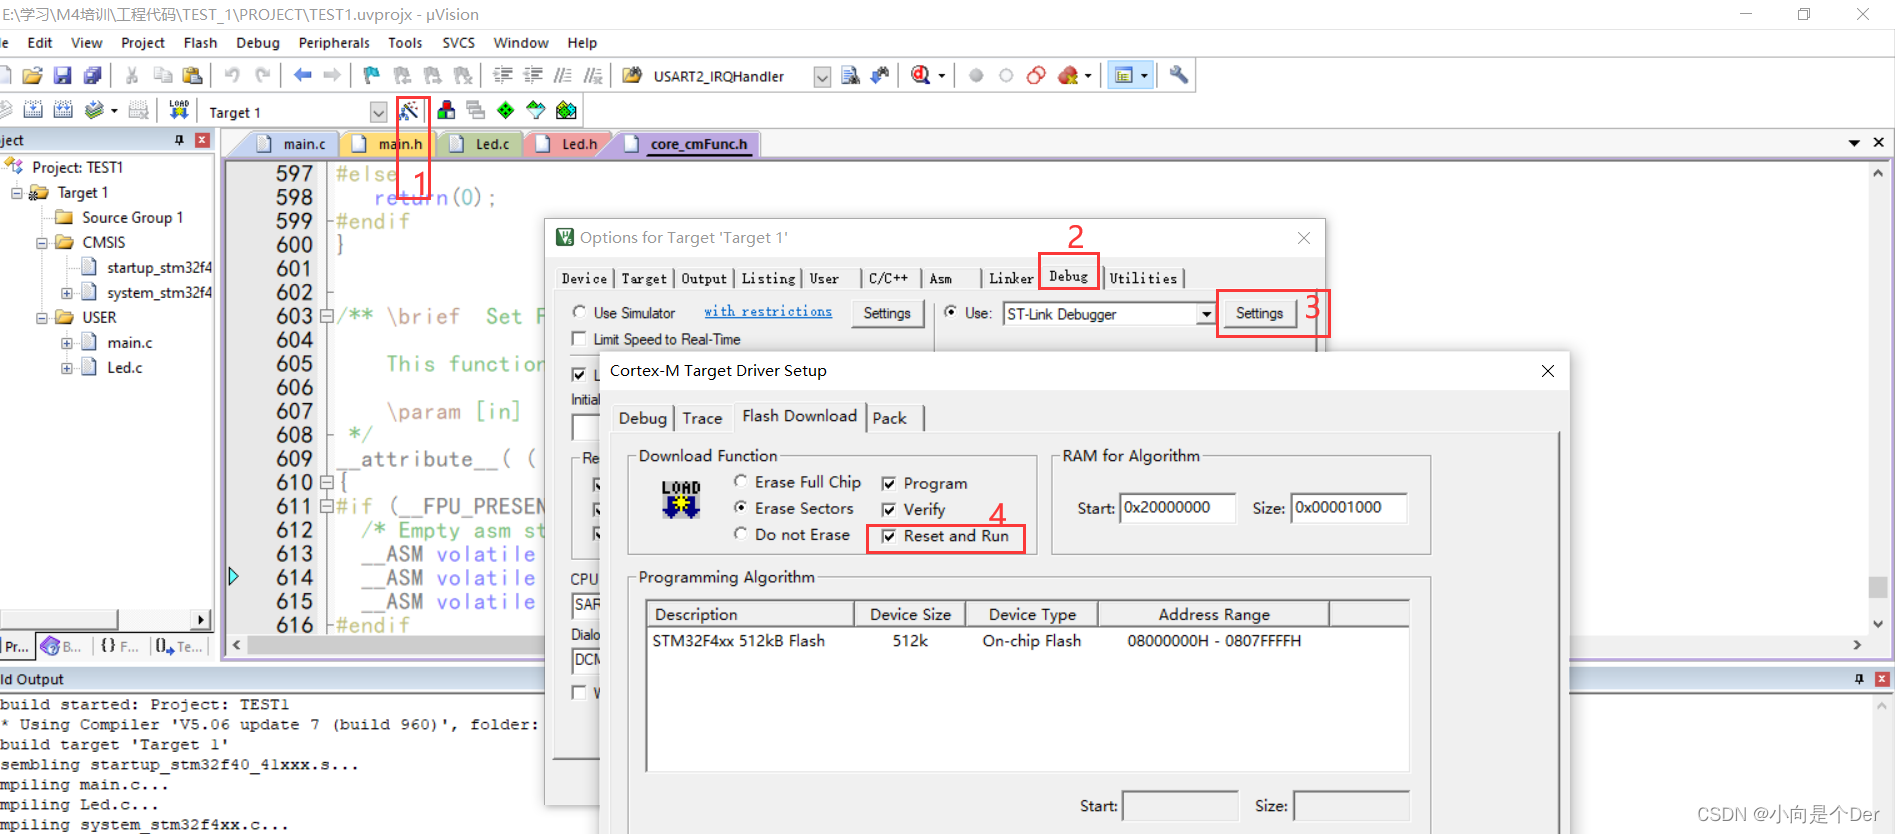The height and width of the screenshot is (834, 1895).
Task: Insert bookmark flag icon
Action: click(371, 76)
